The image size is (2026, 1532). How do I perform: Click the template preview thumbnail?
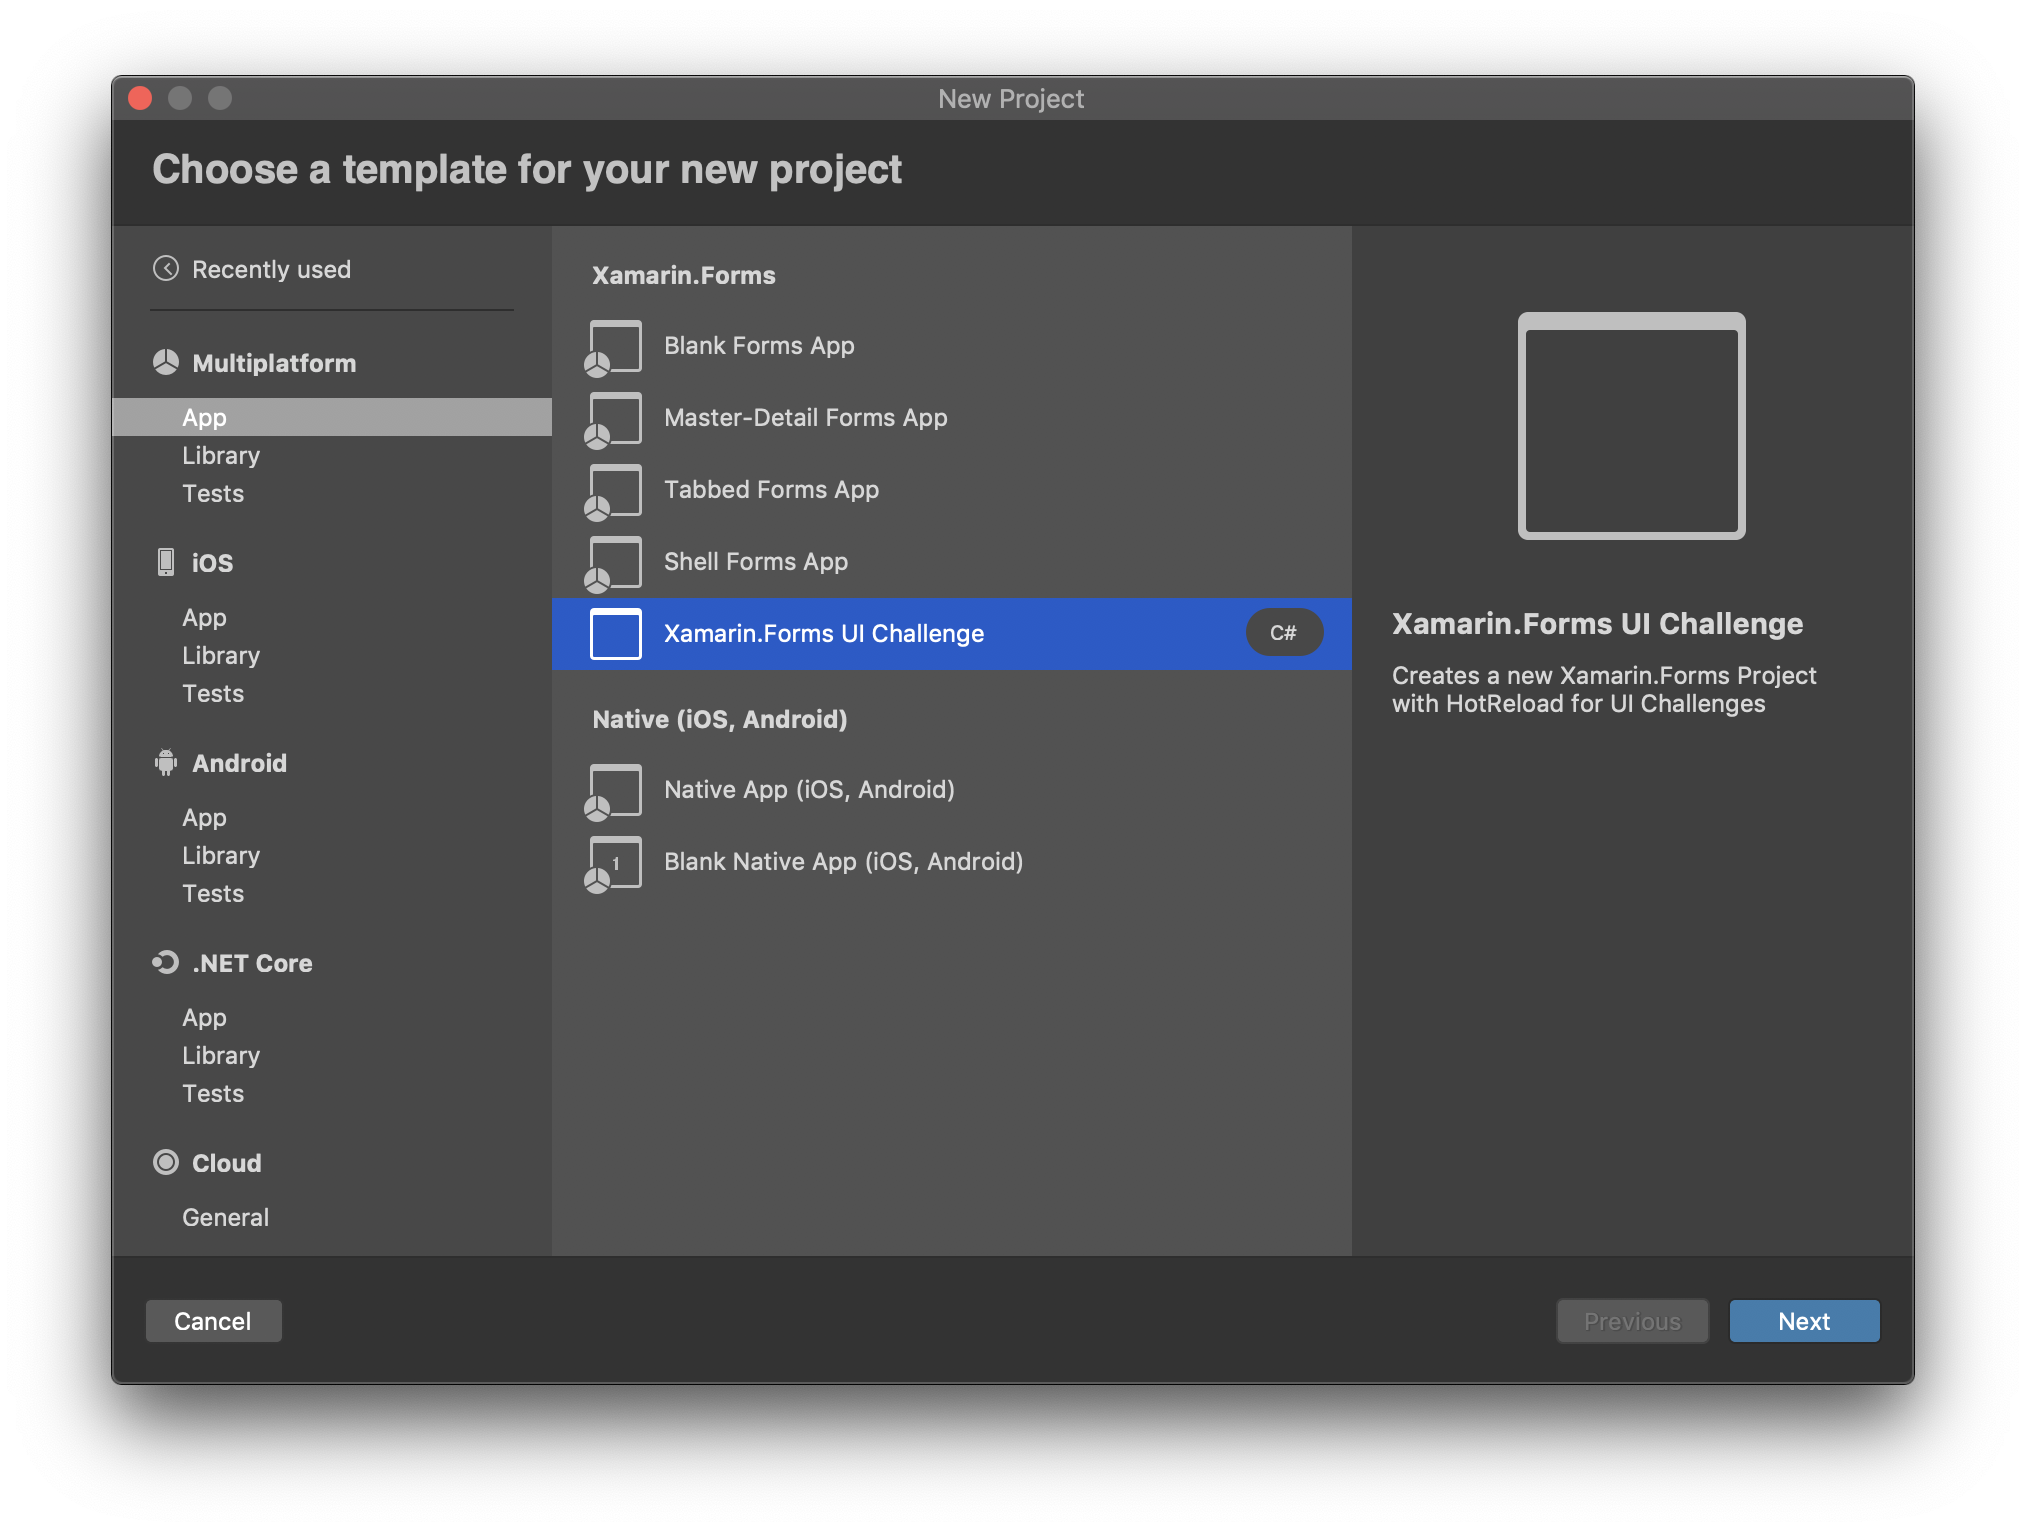tap(1631, 426)
